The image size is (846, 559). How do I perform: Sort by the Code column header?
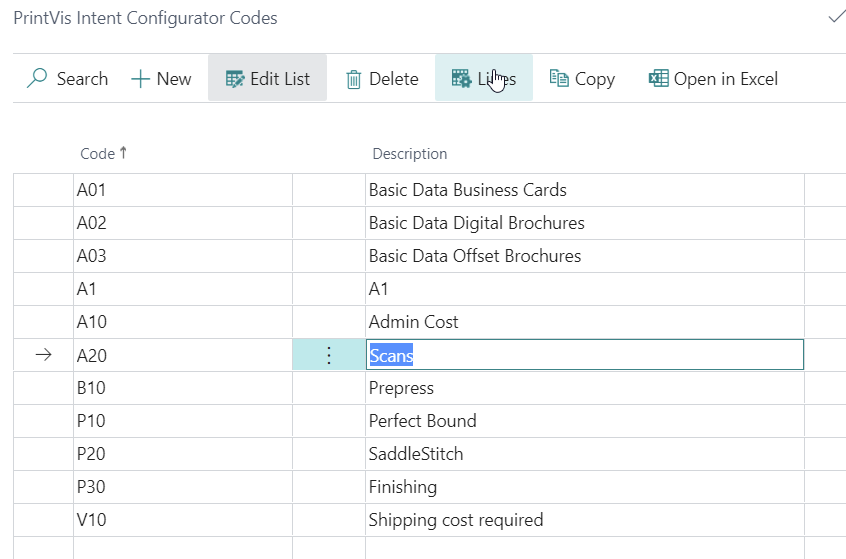[x=98, y=154]
